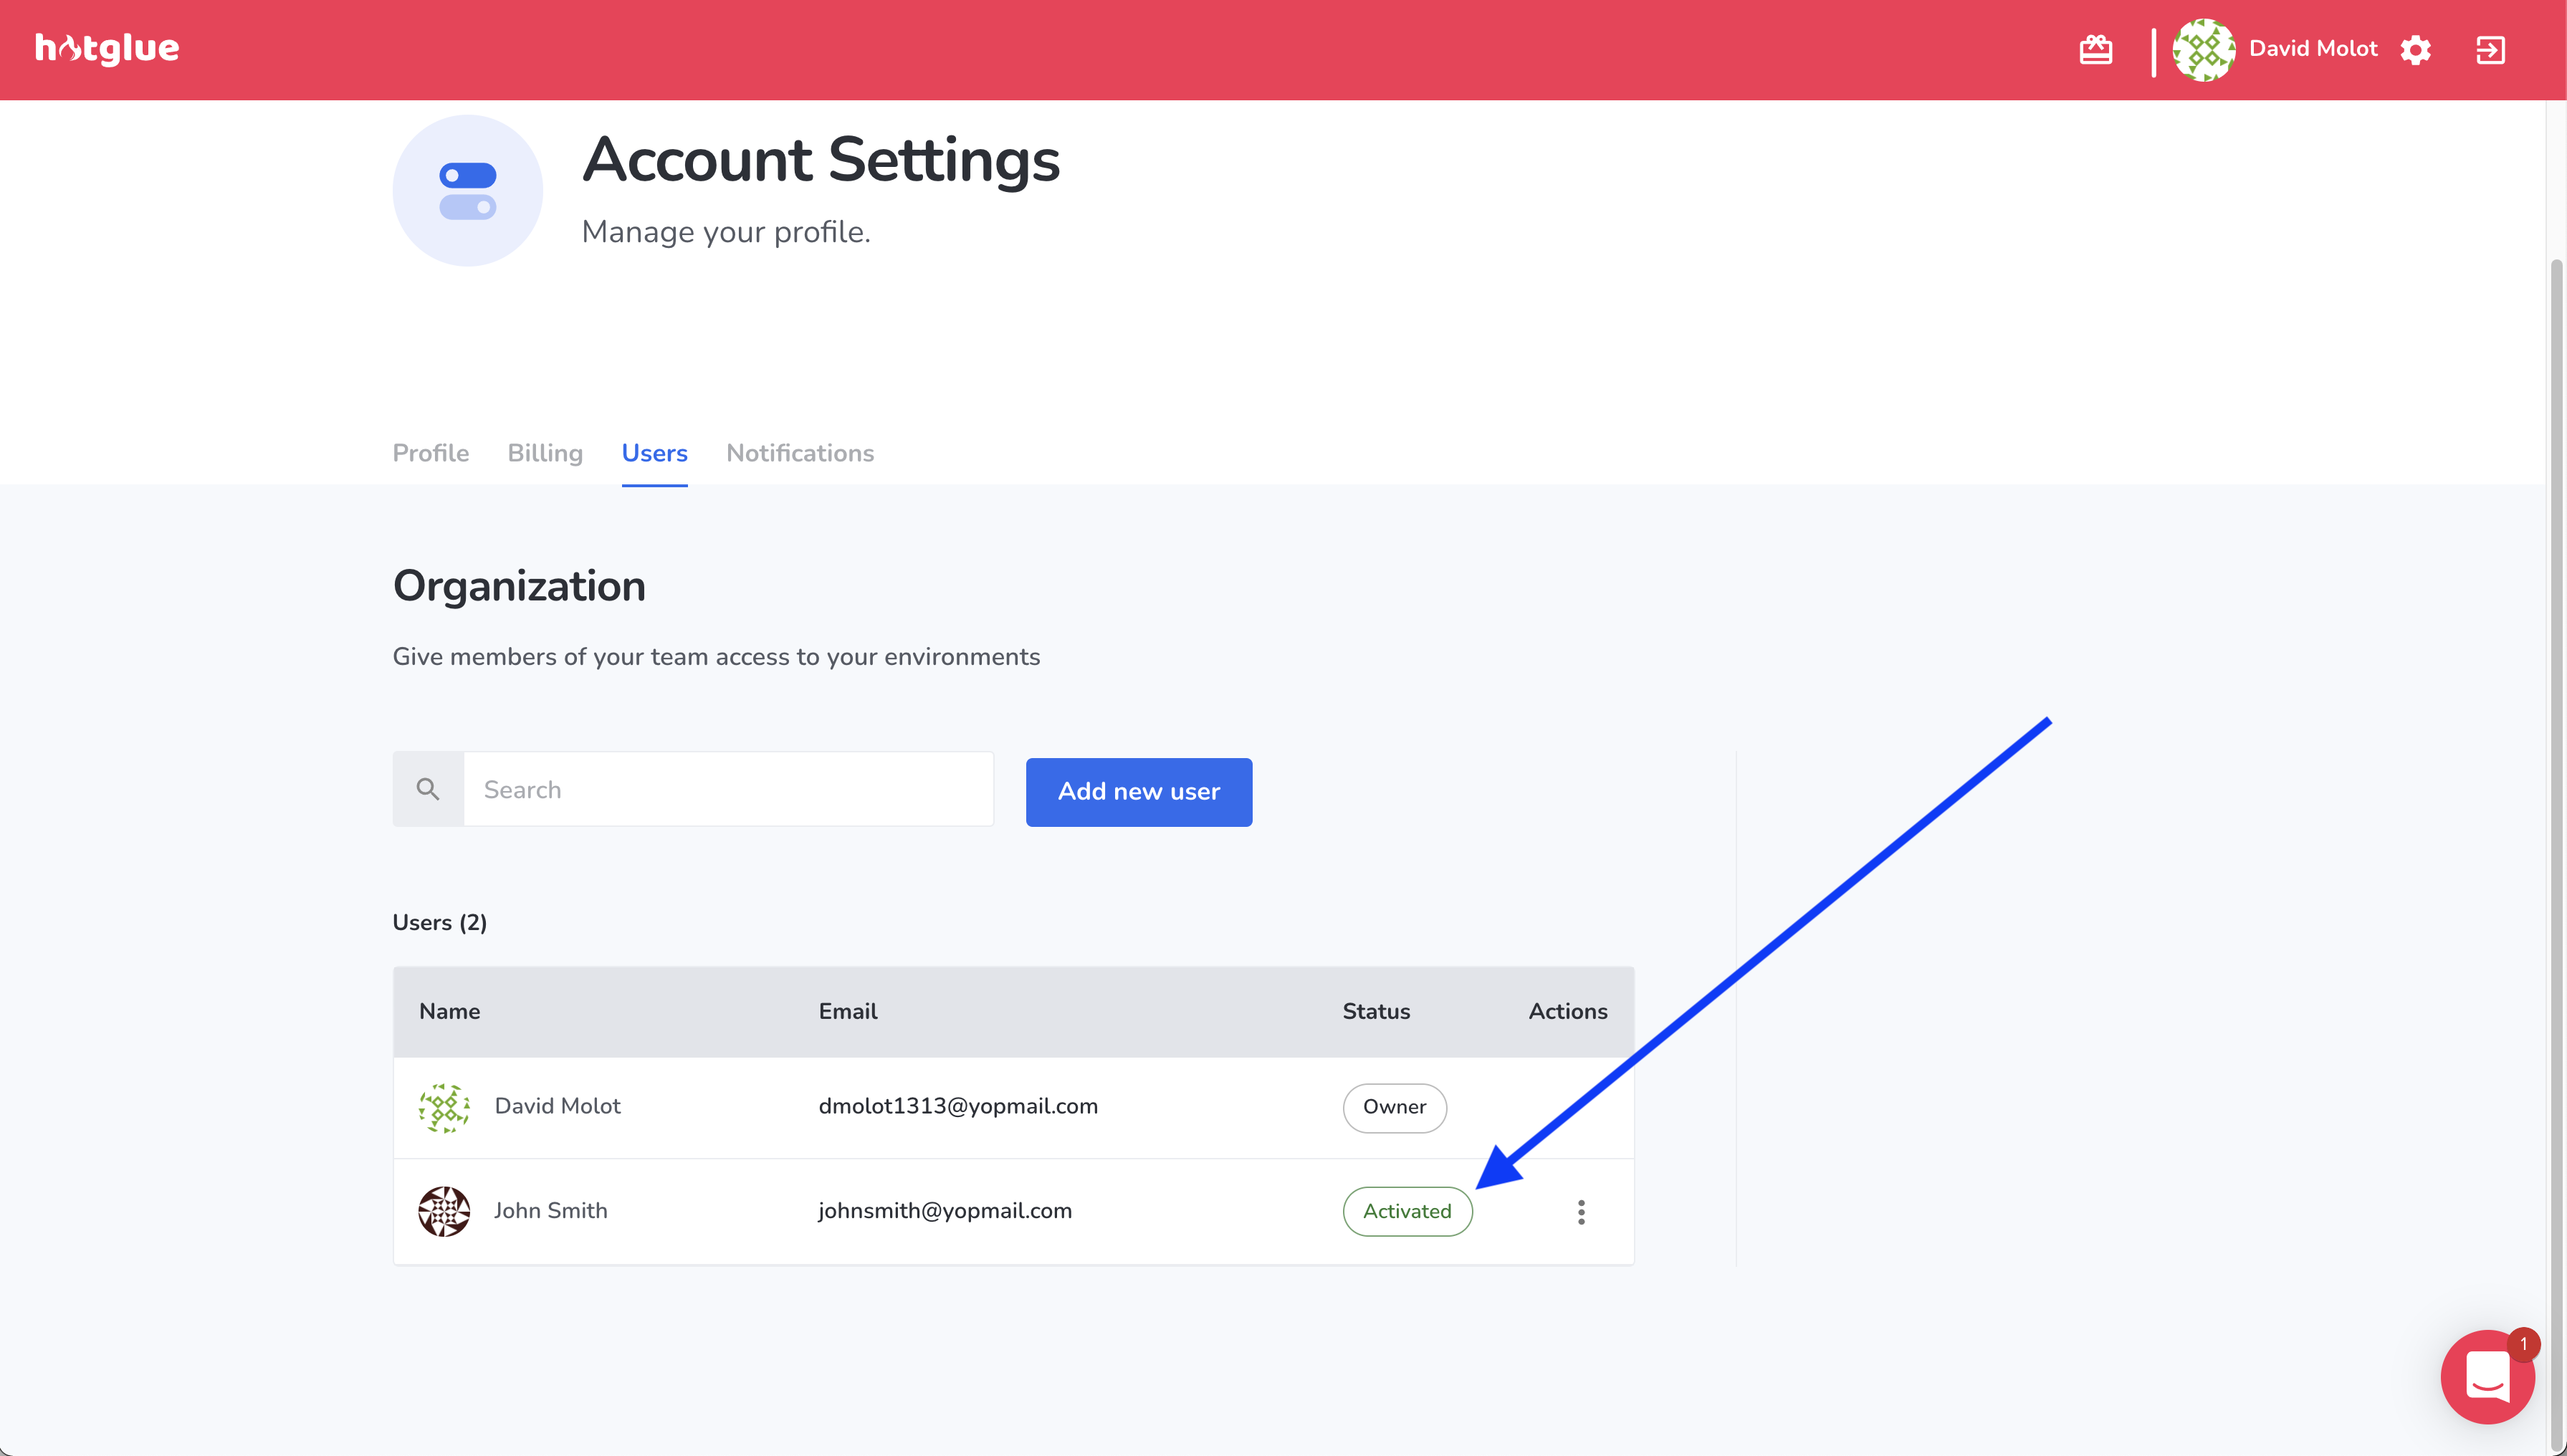Click the logout icon in header
Screen dimensions: 2567x1456
[x=2490, y=50]
